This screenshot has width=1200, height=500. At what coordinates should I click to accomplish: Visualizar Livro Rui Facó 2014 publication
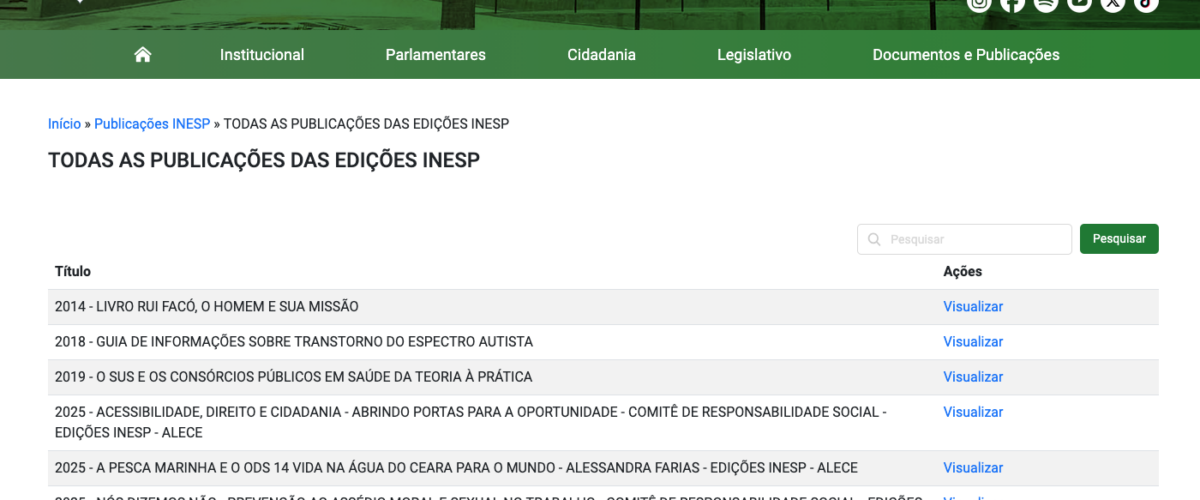[973, 307]
